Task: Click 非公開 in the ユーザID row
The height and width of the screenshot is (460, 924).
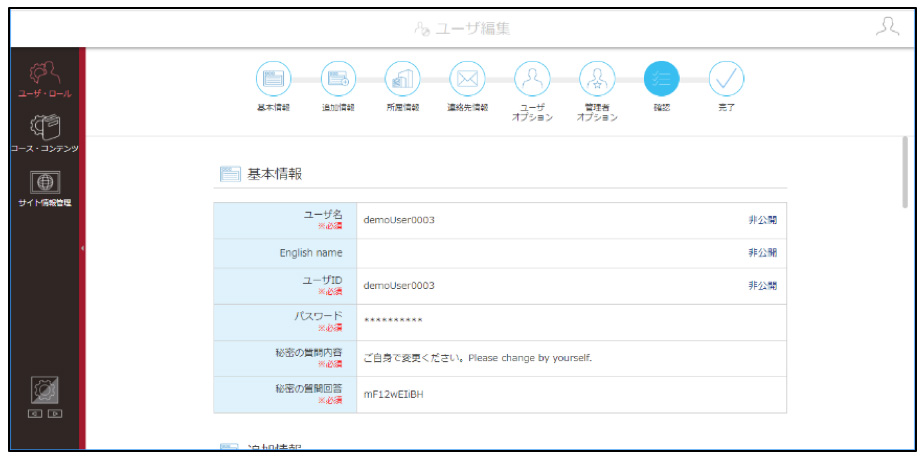Action: [x=763, y=286]
